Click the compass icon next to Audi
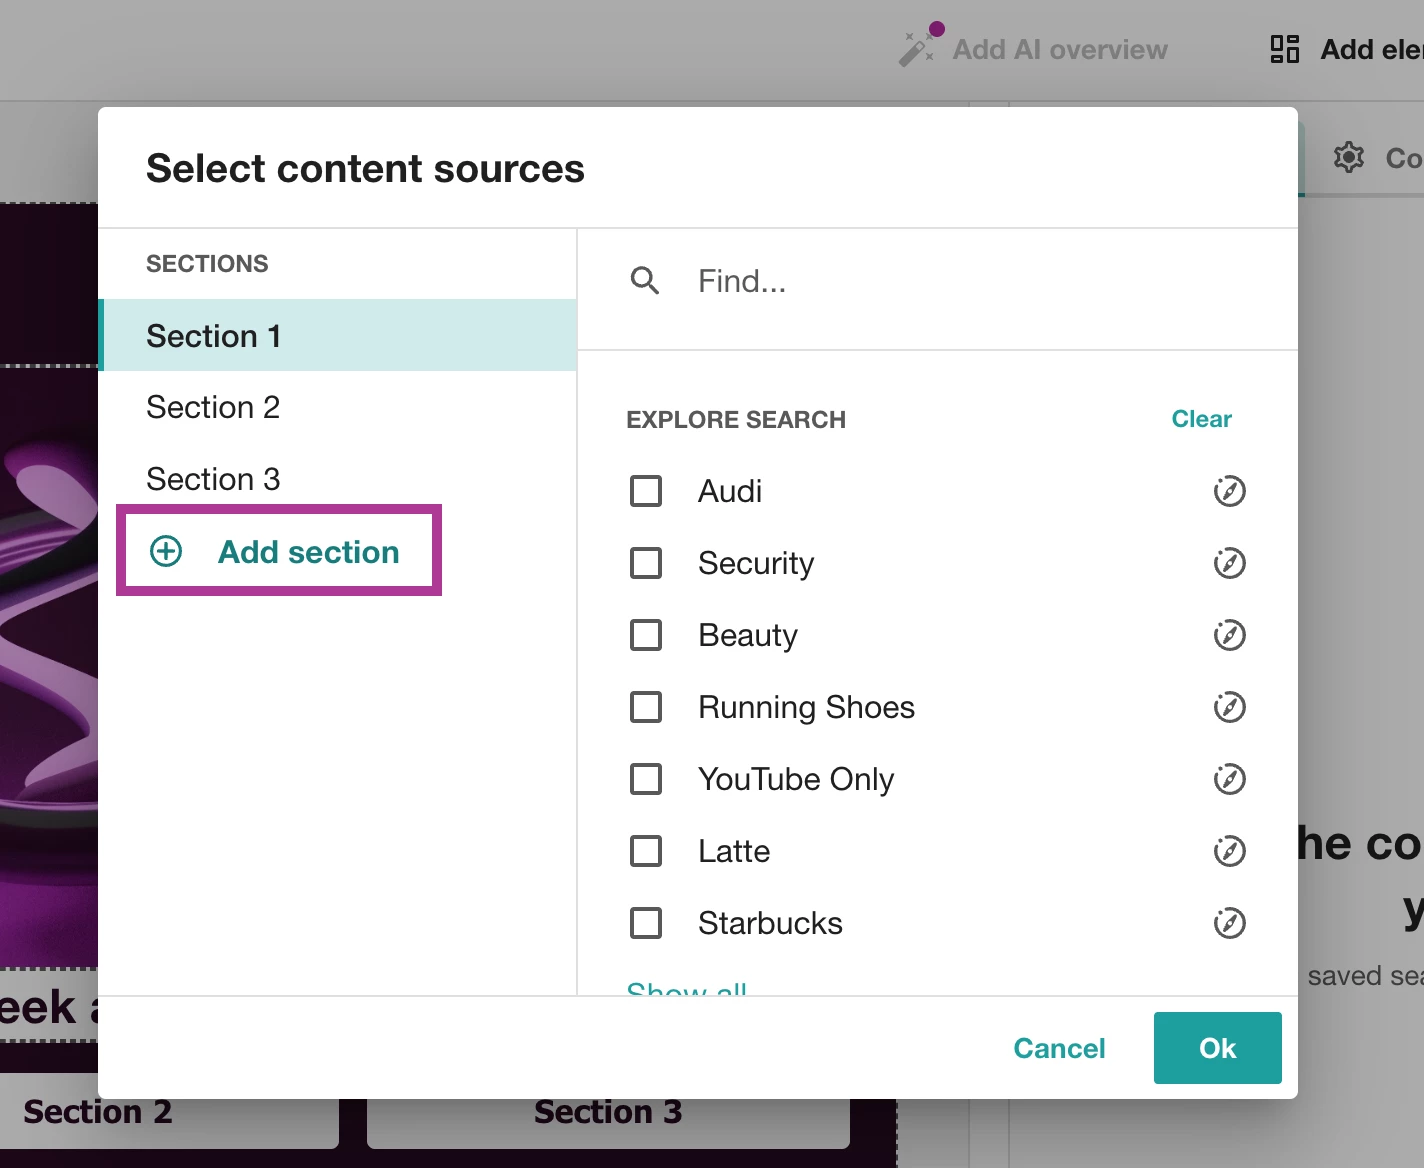Image resolution: width=1424 pixels, height=1168 pixels. pyautogui.click(x=1229, y=491)
